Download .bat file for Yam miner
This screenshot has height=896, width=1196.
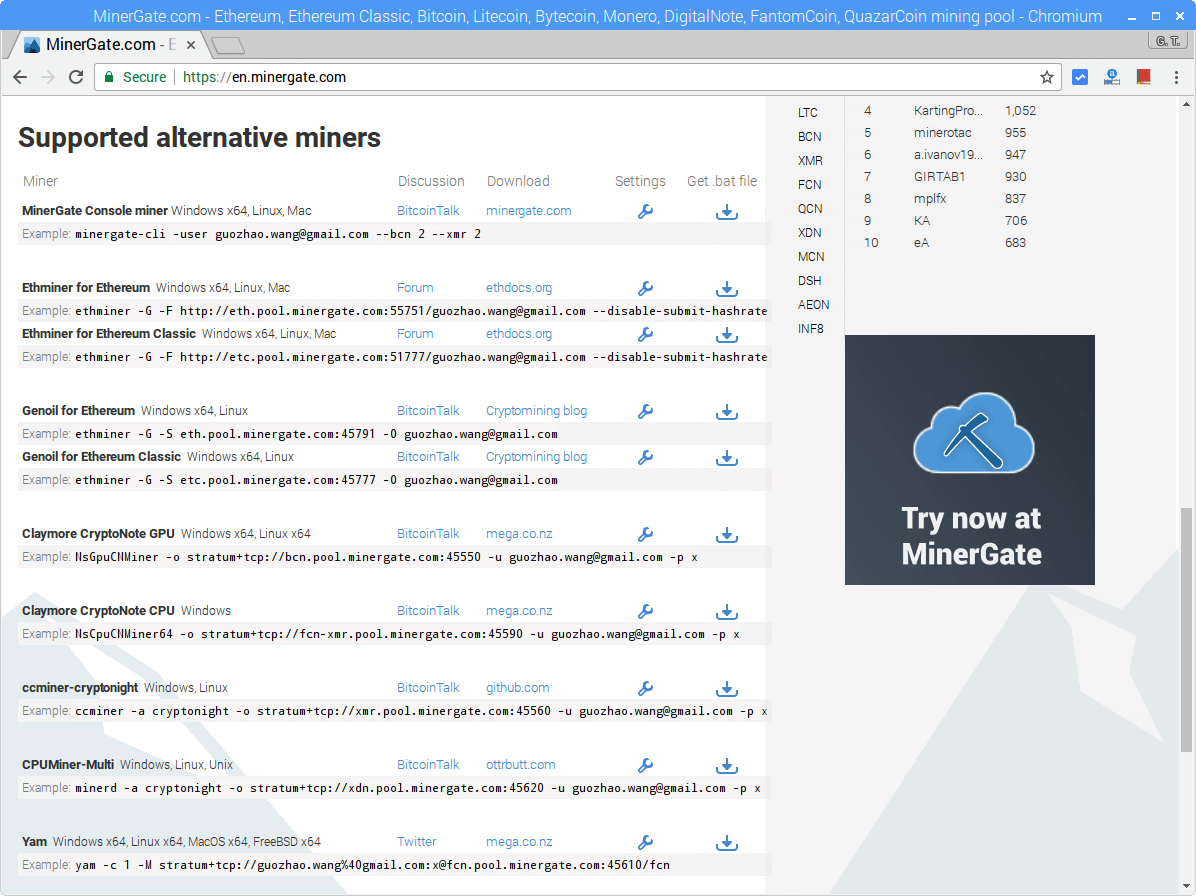[727, 842]
